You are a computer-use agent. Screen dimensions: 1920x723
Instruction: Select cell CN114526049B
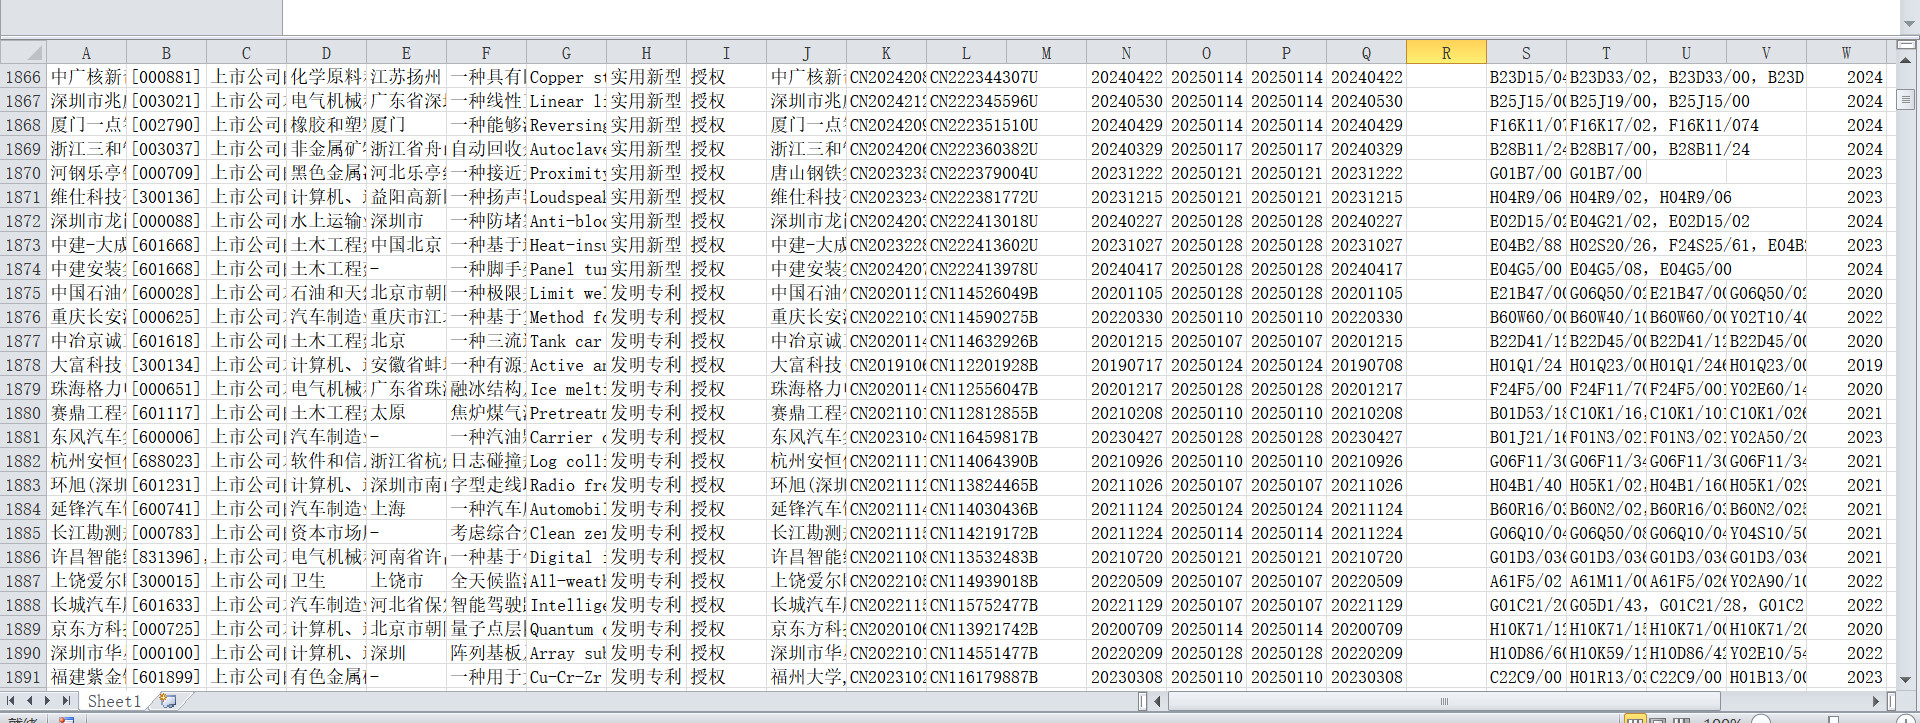(x=984, y=293)
